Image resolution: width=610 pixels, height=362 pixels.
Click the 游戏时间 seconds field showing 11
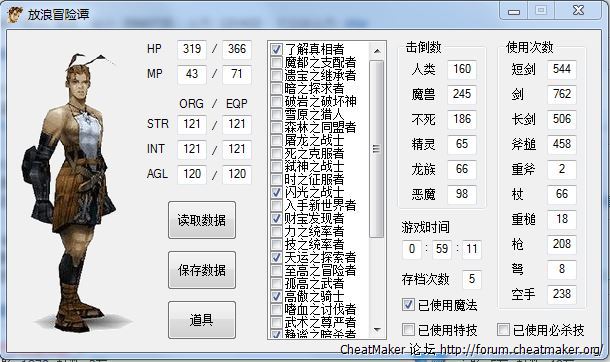coord(472,249)
